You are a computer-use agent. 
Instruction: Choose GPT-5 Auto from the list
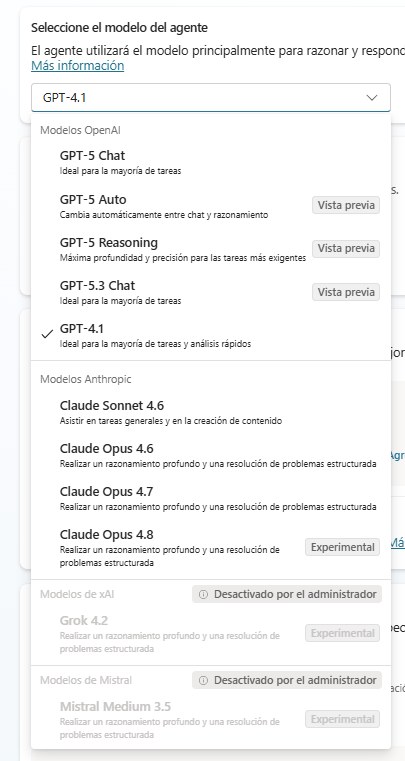211,206
